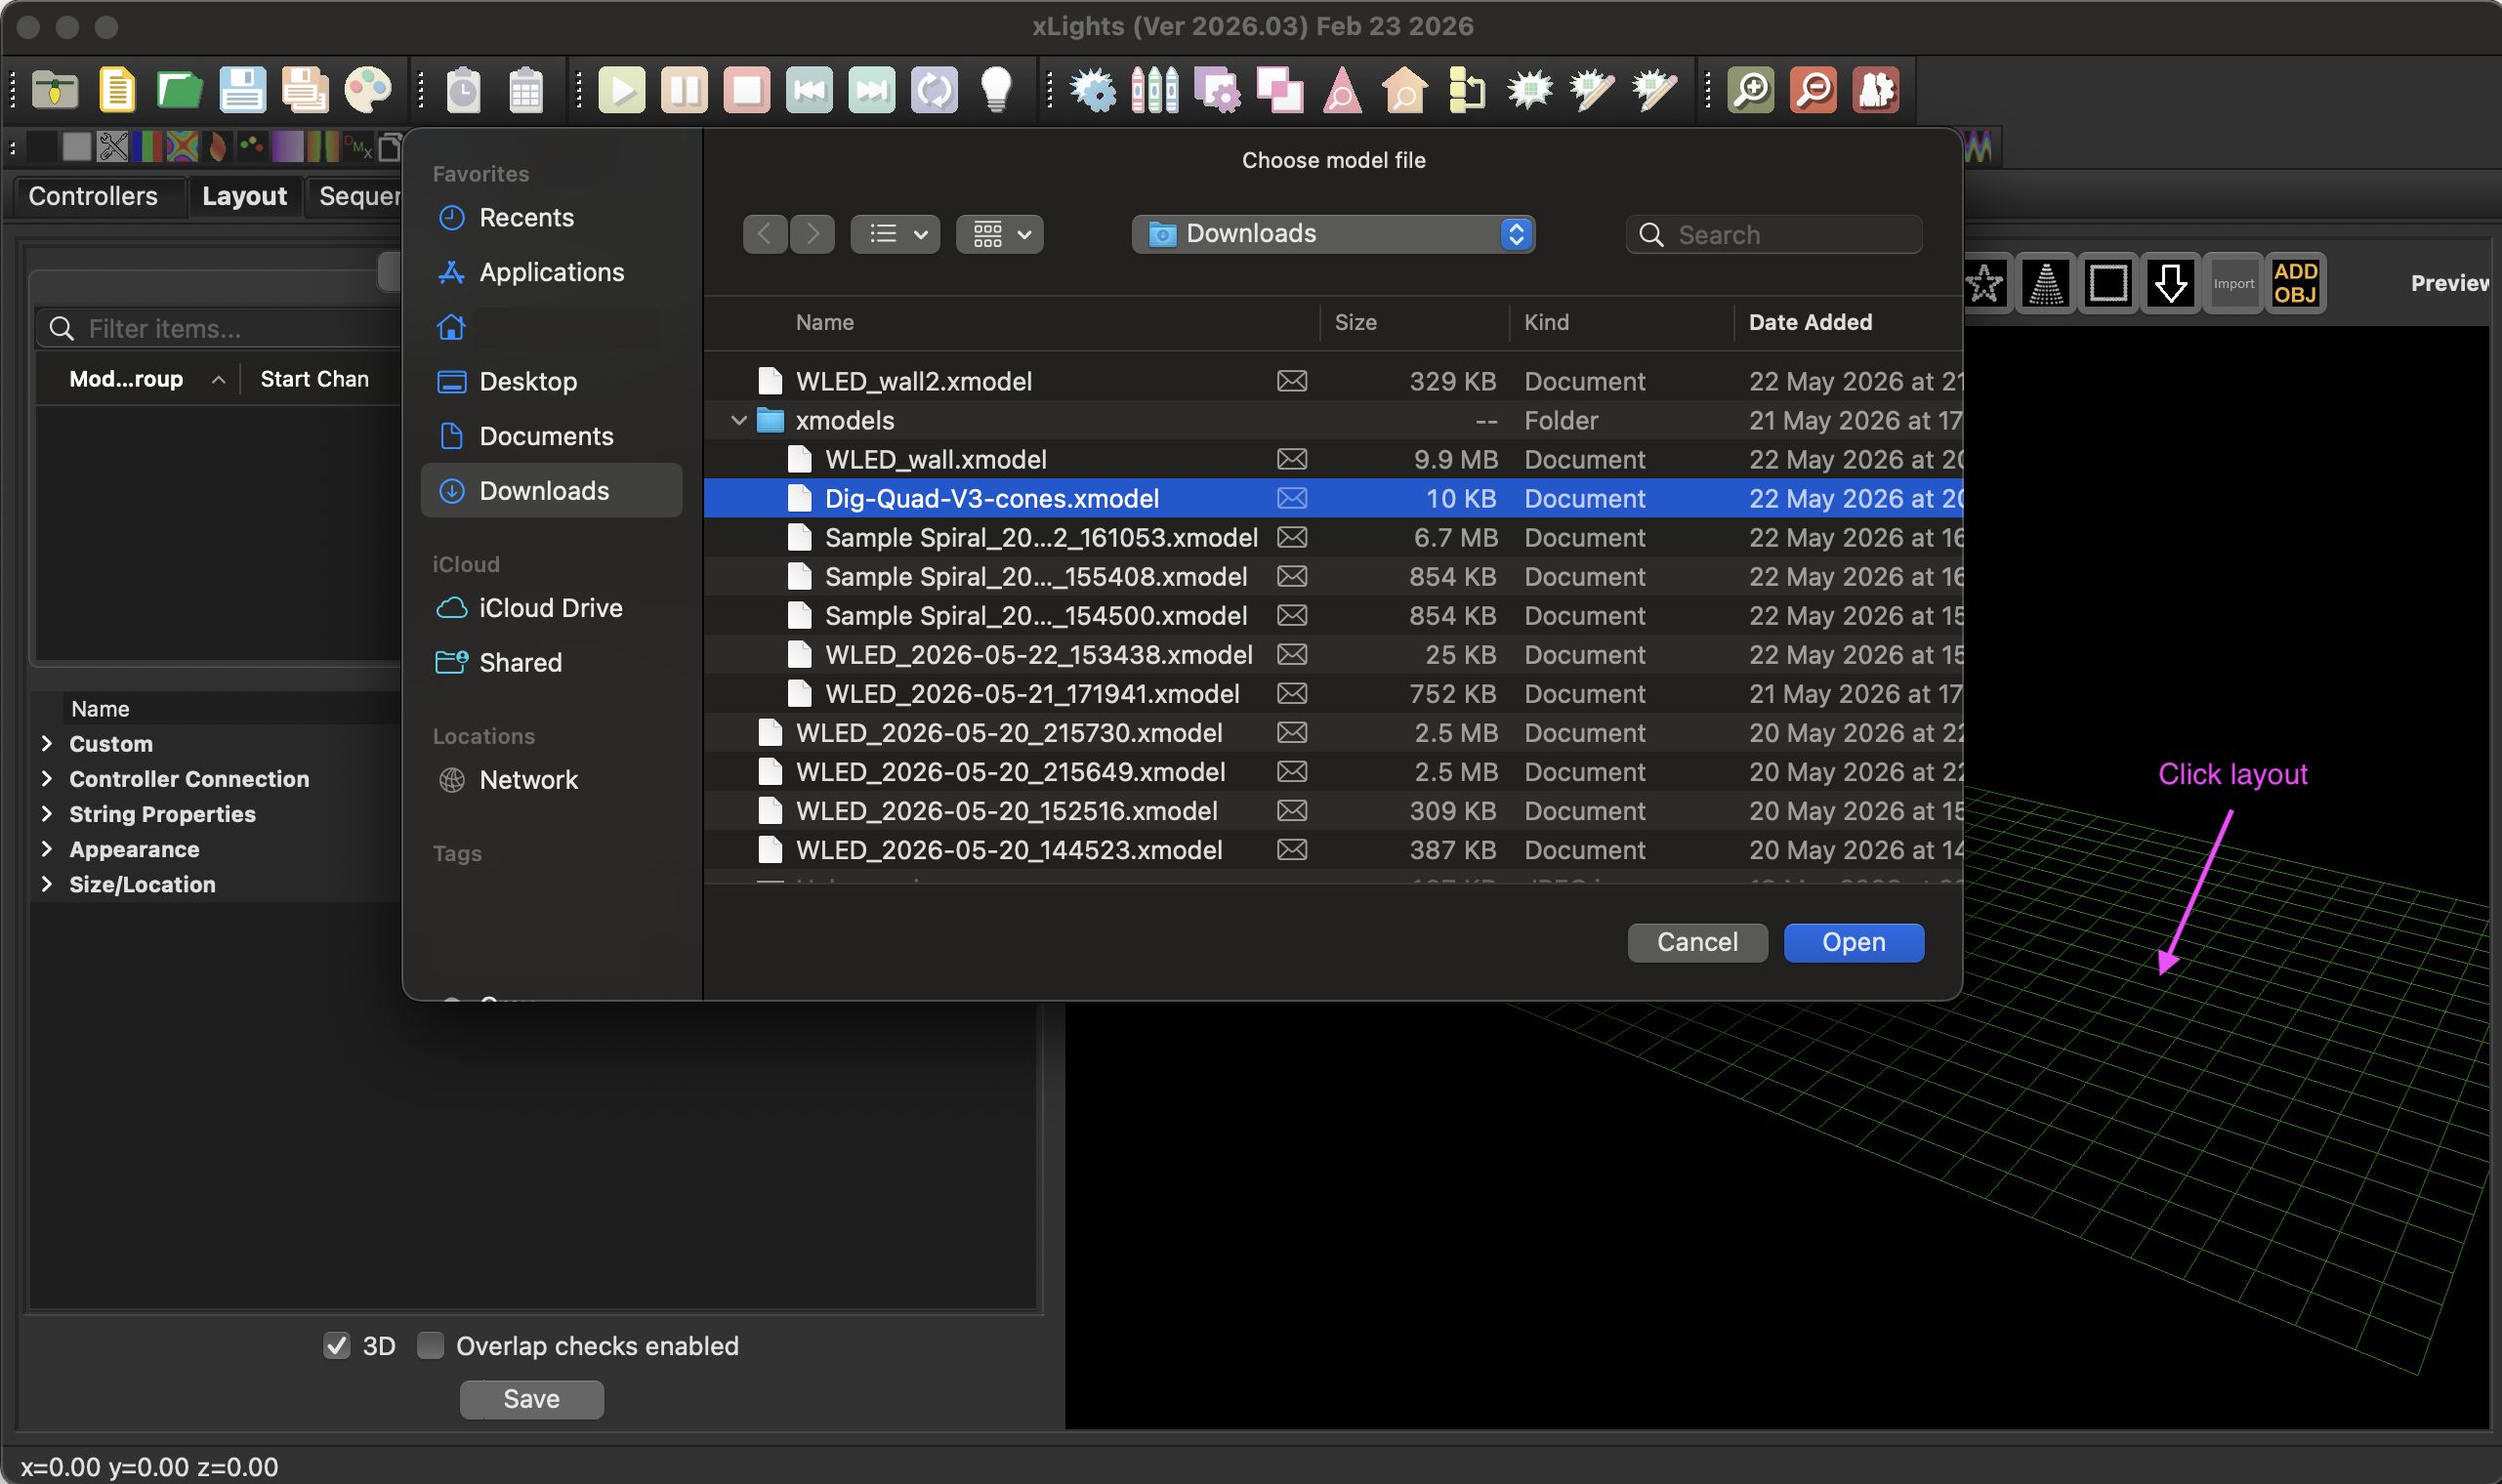Click the crayons color icon in toolbar
Image resolution: width=2502 pixels, height=1484 pixels.
pyautogui.click(x=1155, y=91)
